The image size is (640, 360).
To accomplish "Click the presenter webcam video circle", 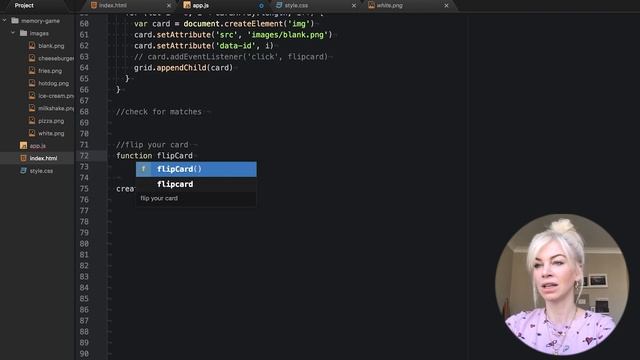I will tap(562, 284).
